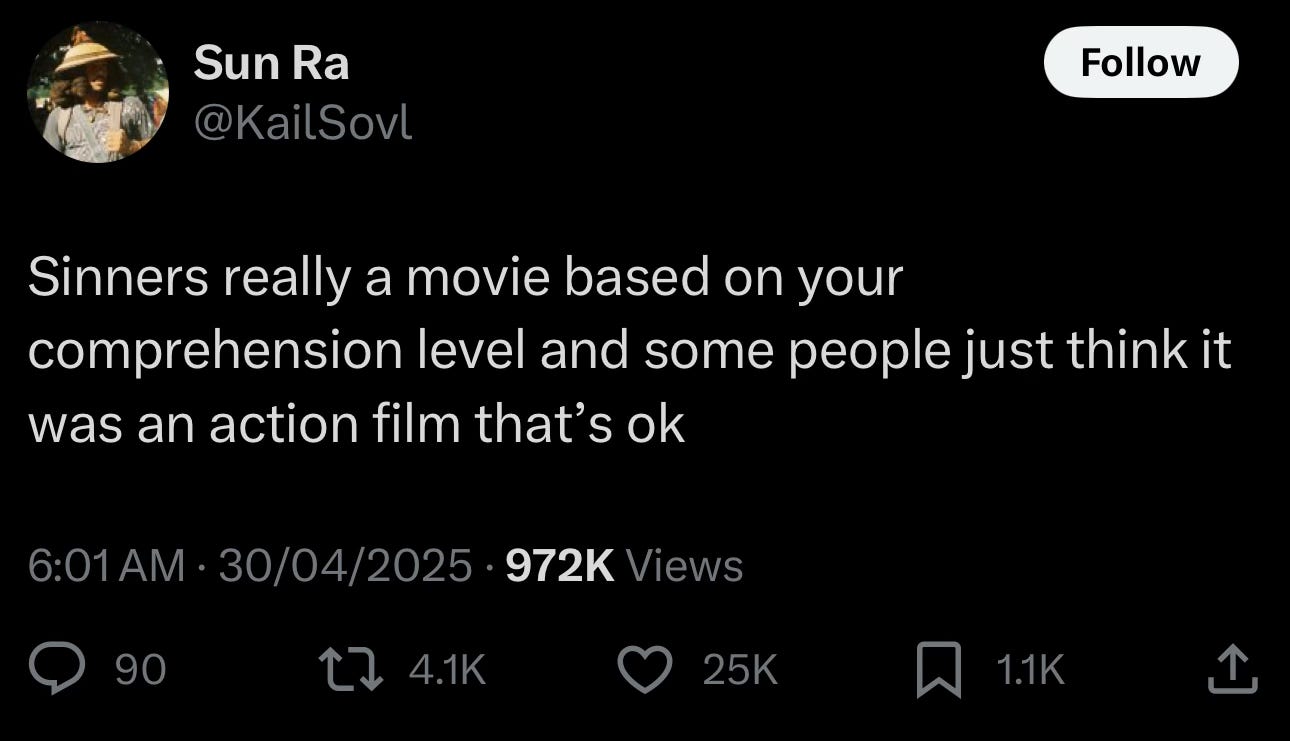
Task: Open the 25K likes count
Action: click(740, 669)
